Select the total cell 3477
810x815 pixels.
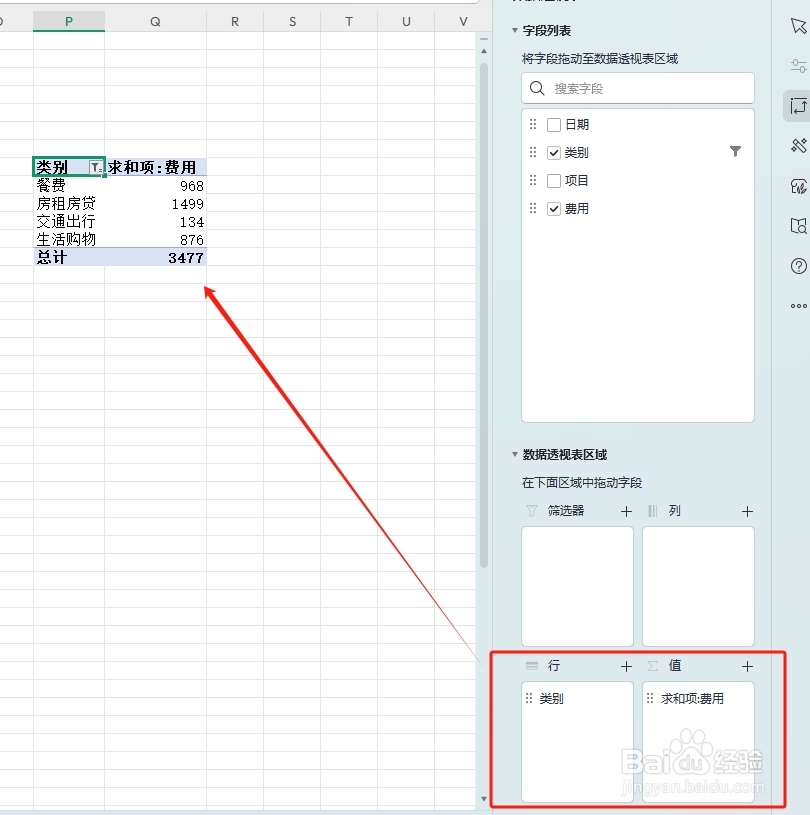point(155,257)
